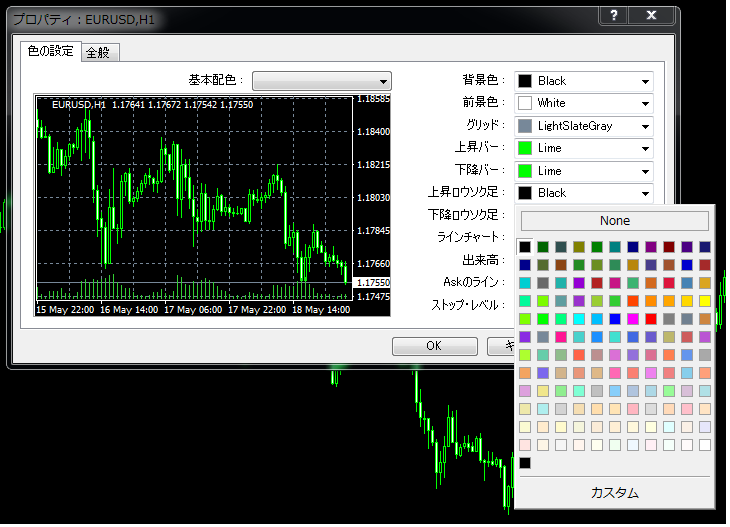Click the 18 May 14:00 time label

(x=321, y=310)
